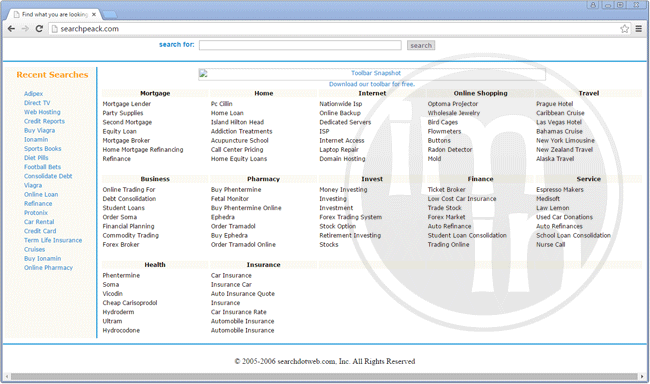Click the Online Trading For link
The height and width of the screenshot is (384, 650).
coord(129,190)
